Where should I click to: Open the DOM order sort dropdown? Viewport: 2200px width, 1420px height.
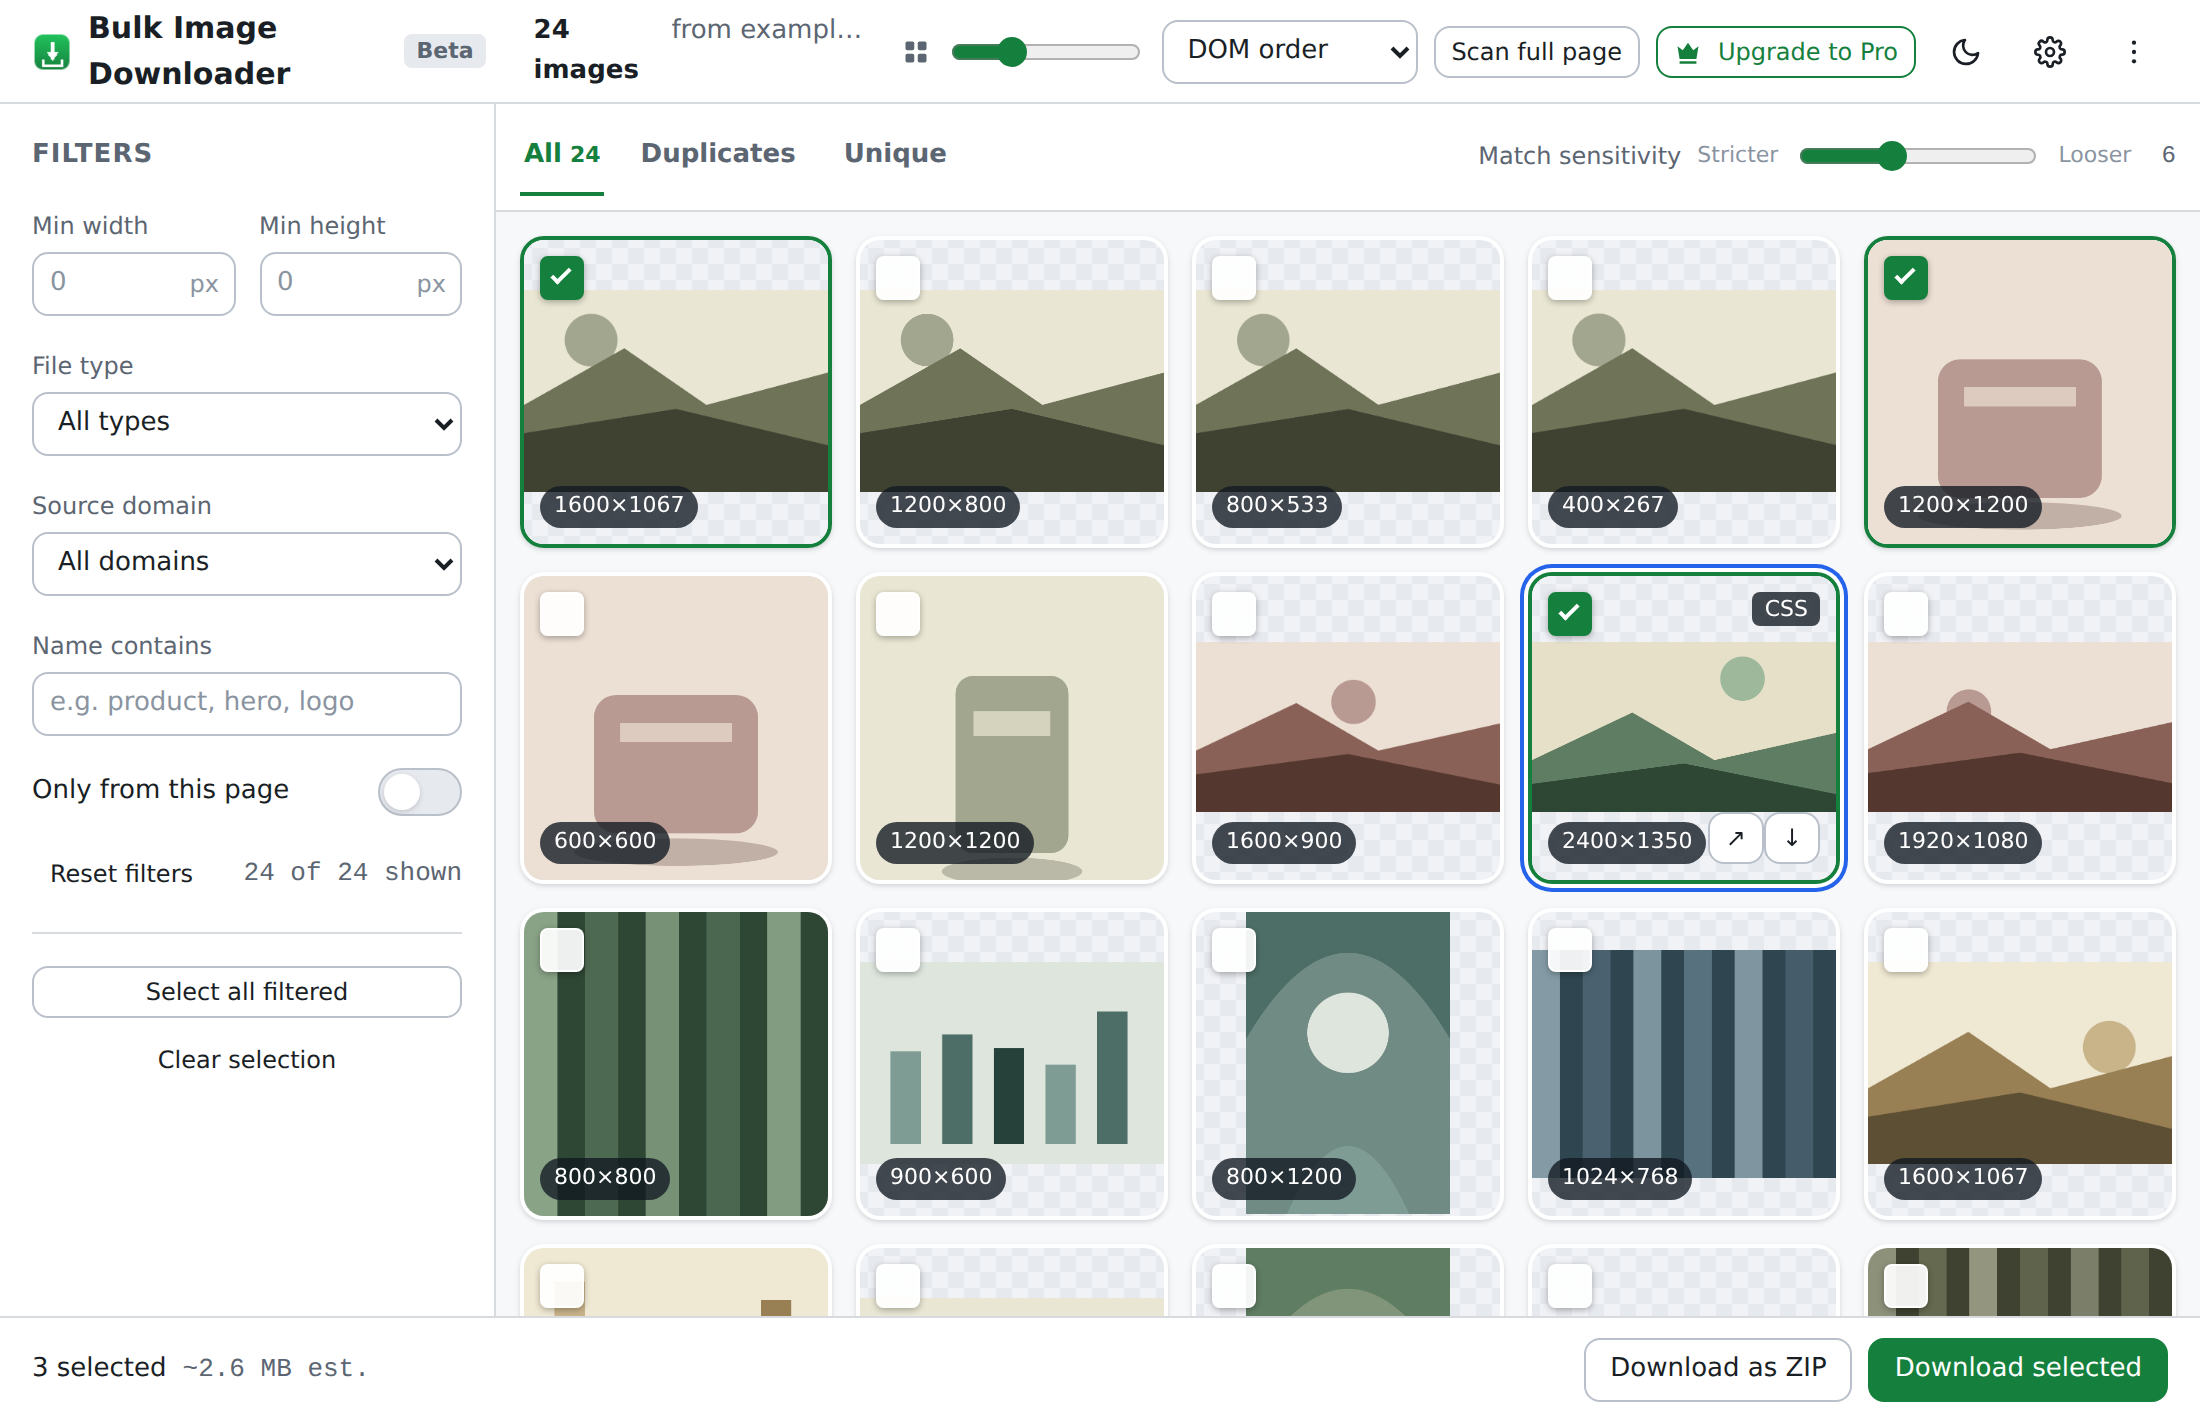click(1290, 52)
